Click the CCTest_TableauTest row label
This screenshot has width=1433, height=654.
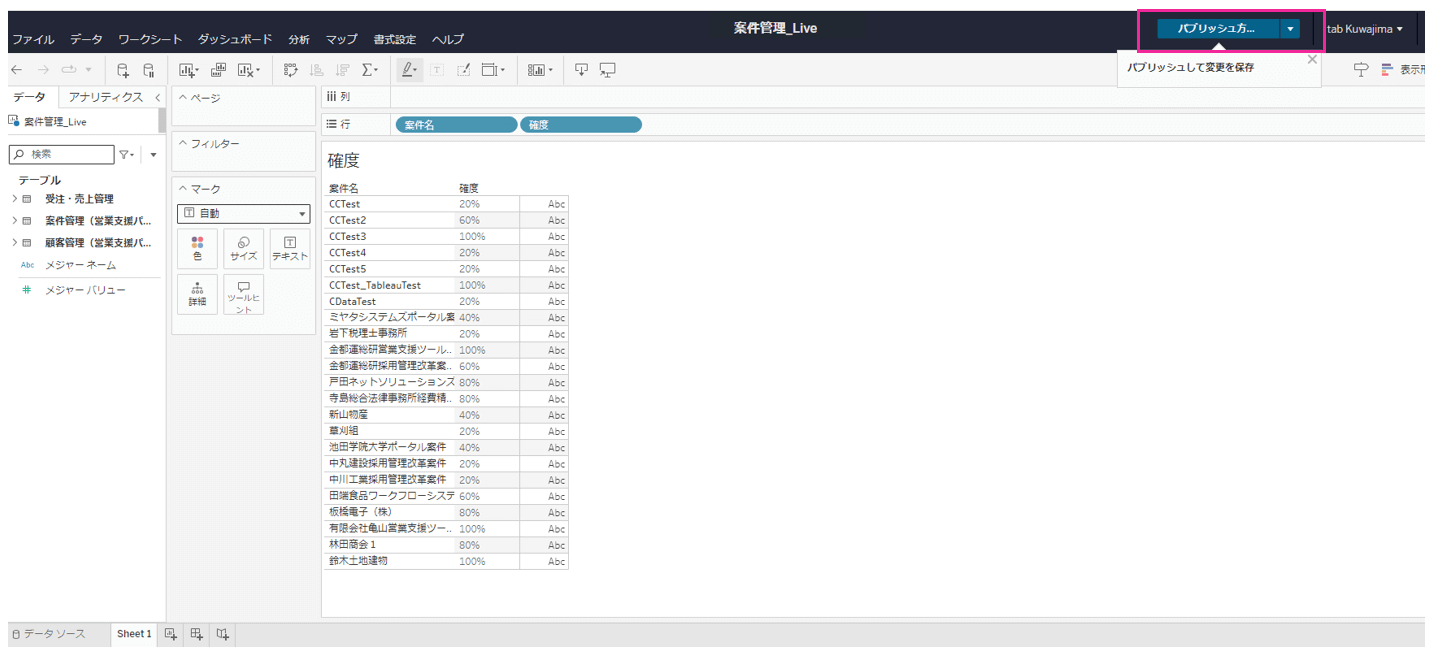coord(375,285)
